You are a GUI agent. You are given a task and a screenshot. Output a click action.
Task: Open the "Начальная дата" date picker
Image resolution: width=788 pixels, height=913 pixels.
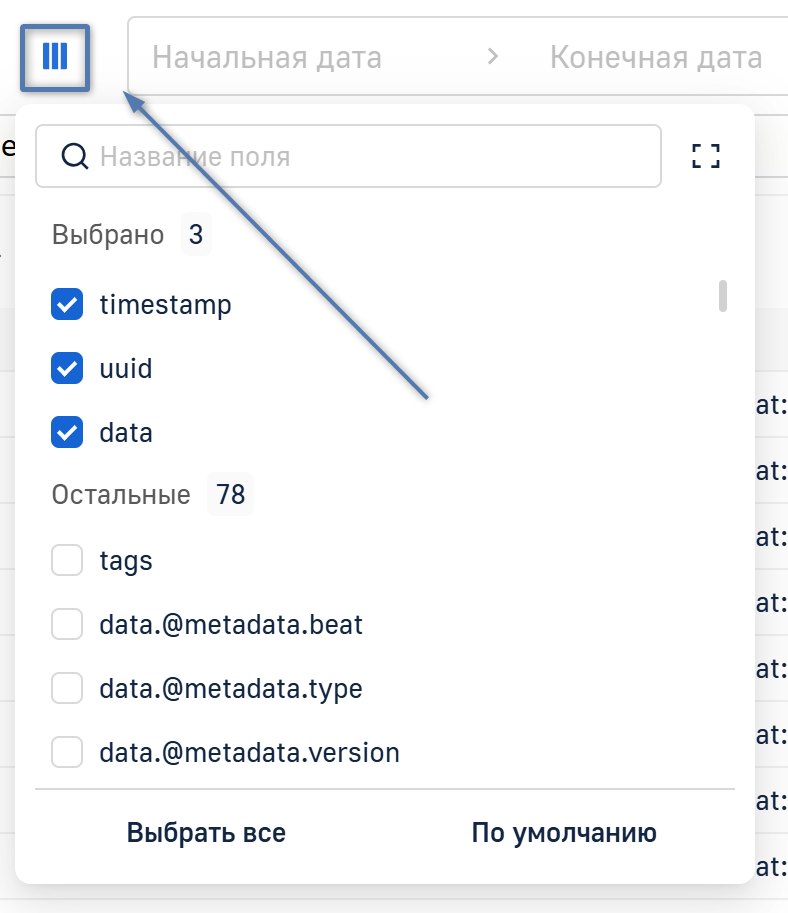267,57
